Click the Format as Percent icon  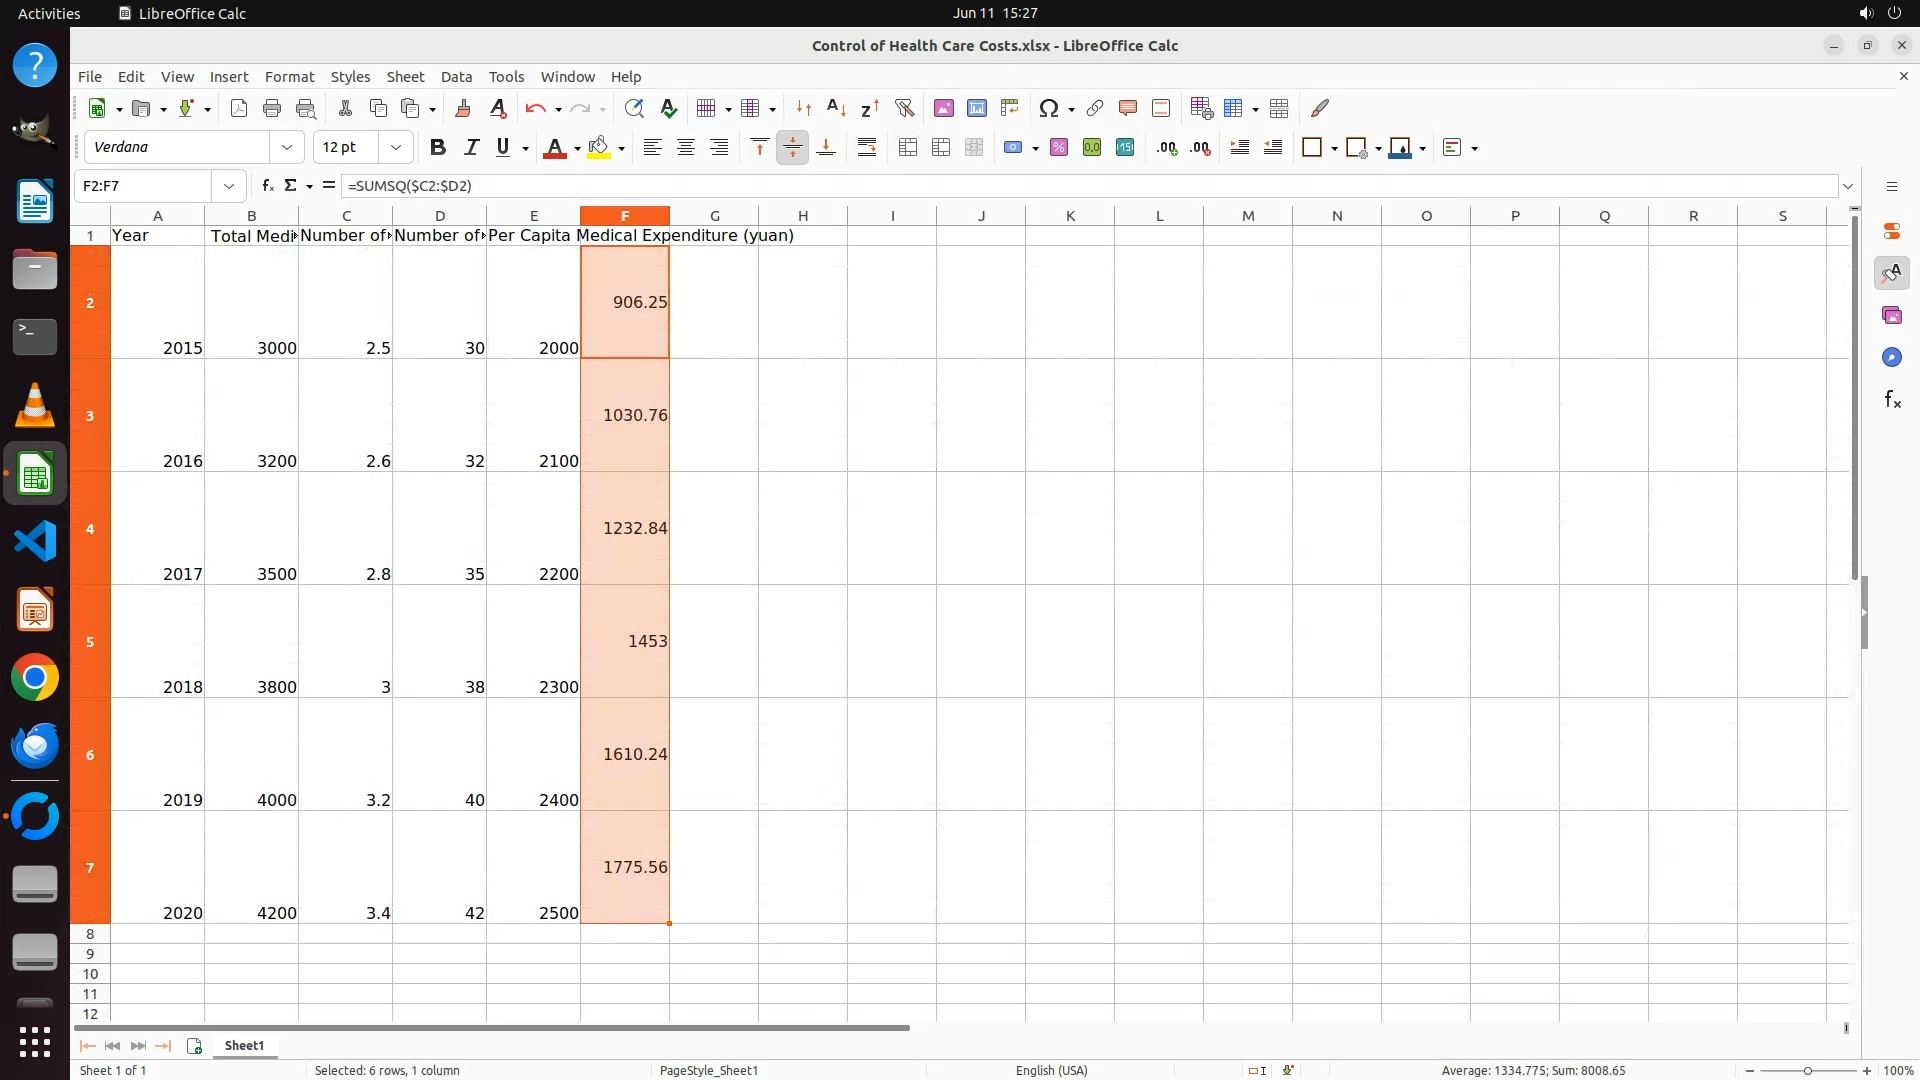tap(1059, 148)
